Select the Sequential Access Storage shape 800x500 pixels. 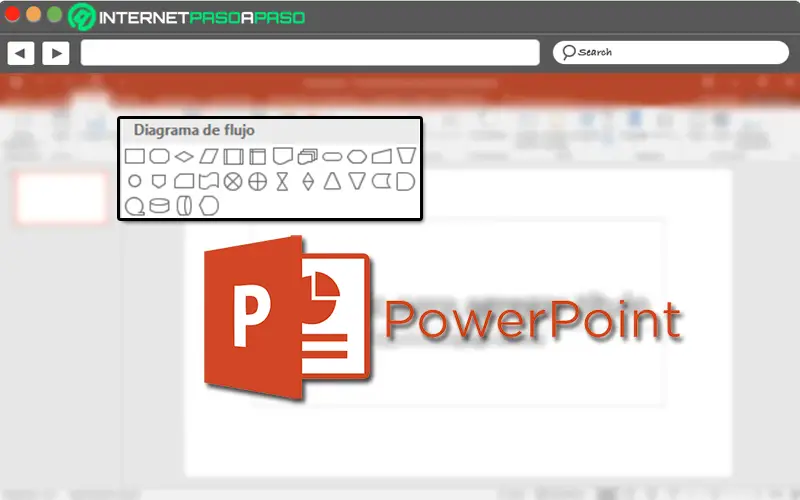[135, 206]
